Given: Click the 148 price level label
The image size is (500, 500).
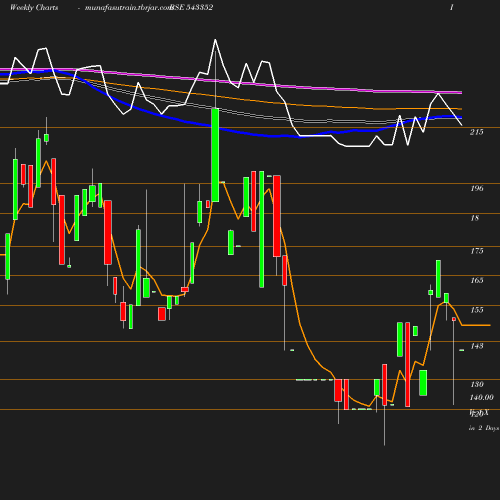Looking at the screenshot, I should click(477, 346).
